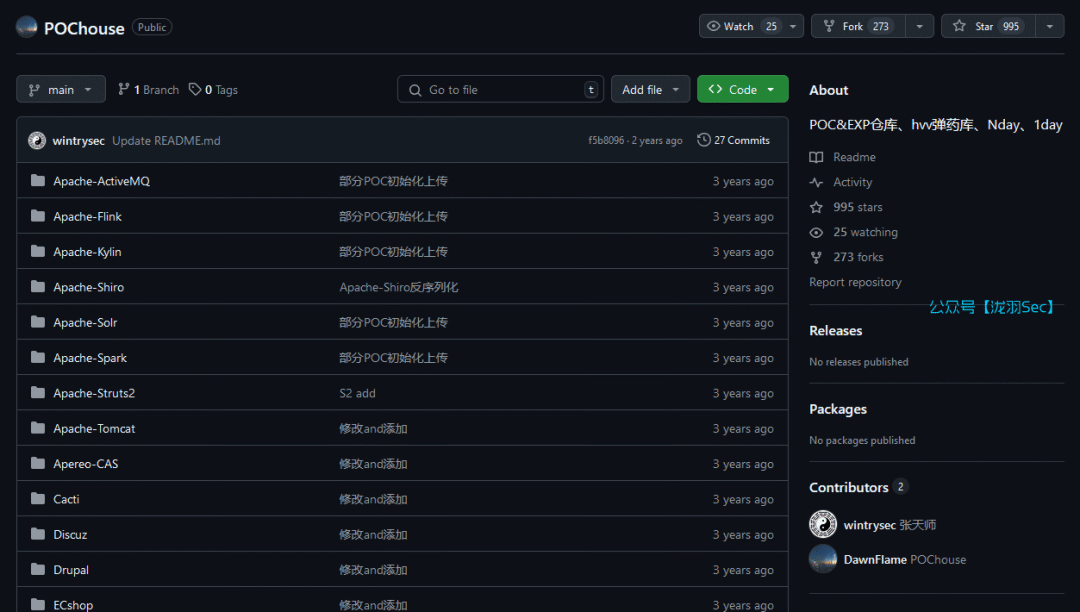Click the wintrysec contributor avatar

[x=822, y=524]
